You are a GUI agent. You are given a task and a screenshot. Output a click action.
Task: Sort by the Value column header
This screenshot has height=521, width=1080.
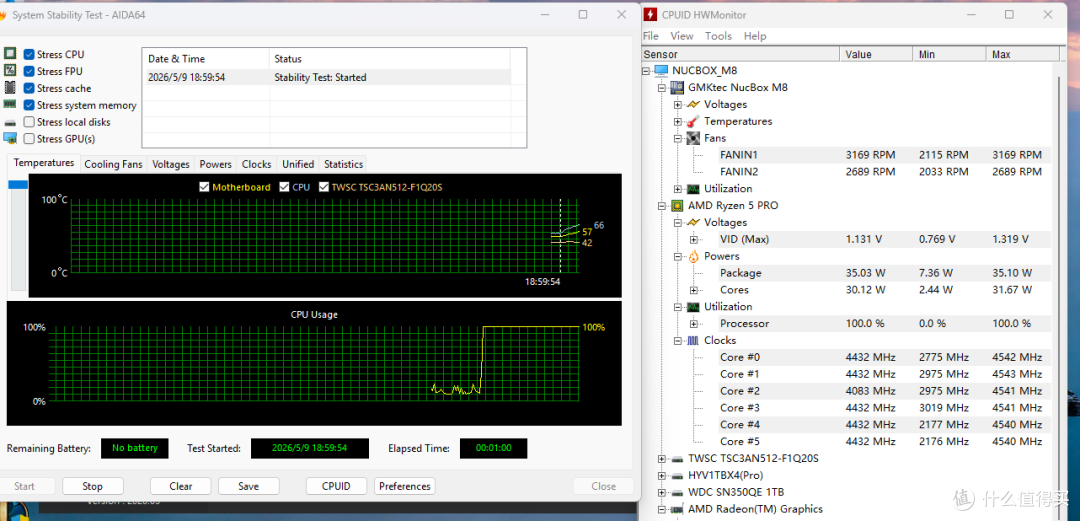coord(876,54)
